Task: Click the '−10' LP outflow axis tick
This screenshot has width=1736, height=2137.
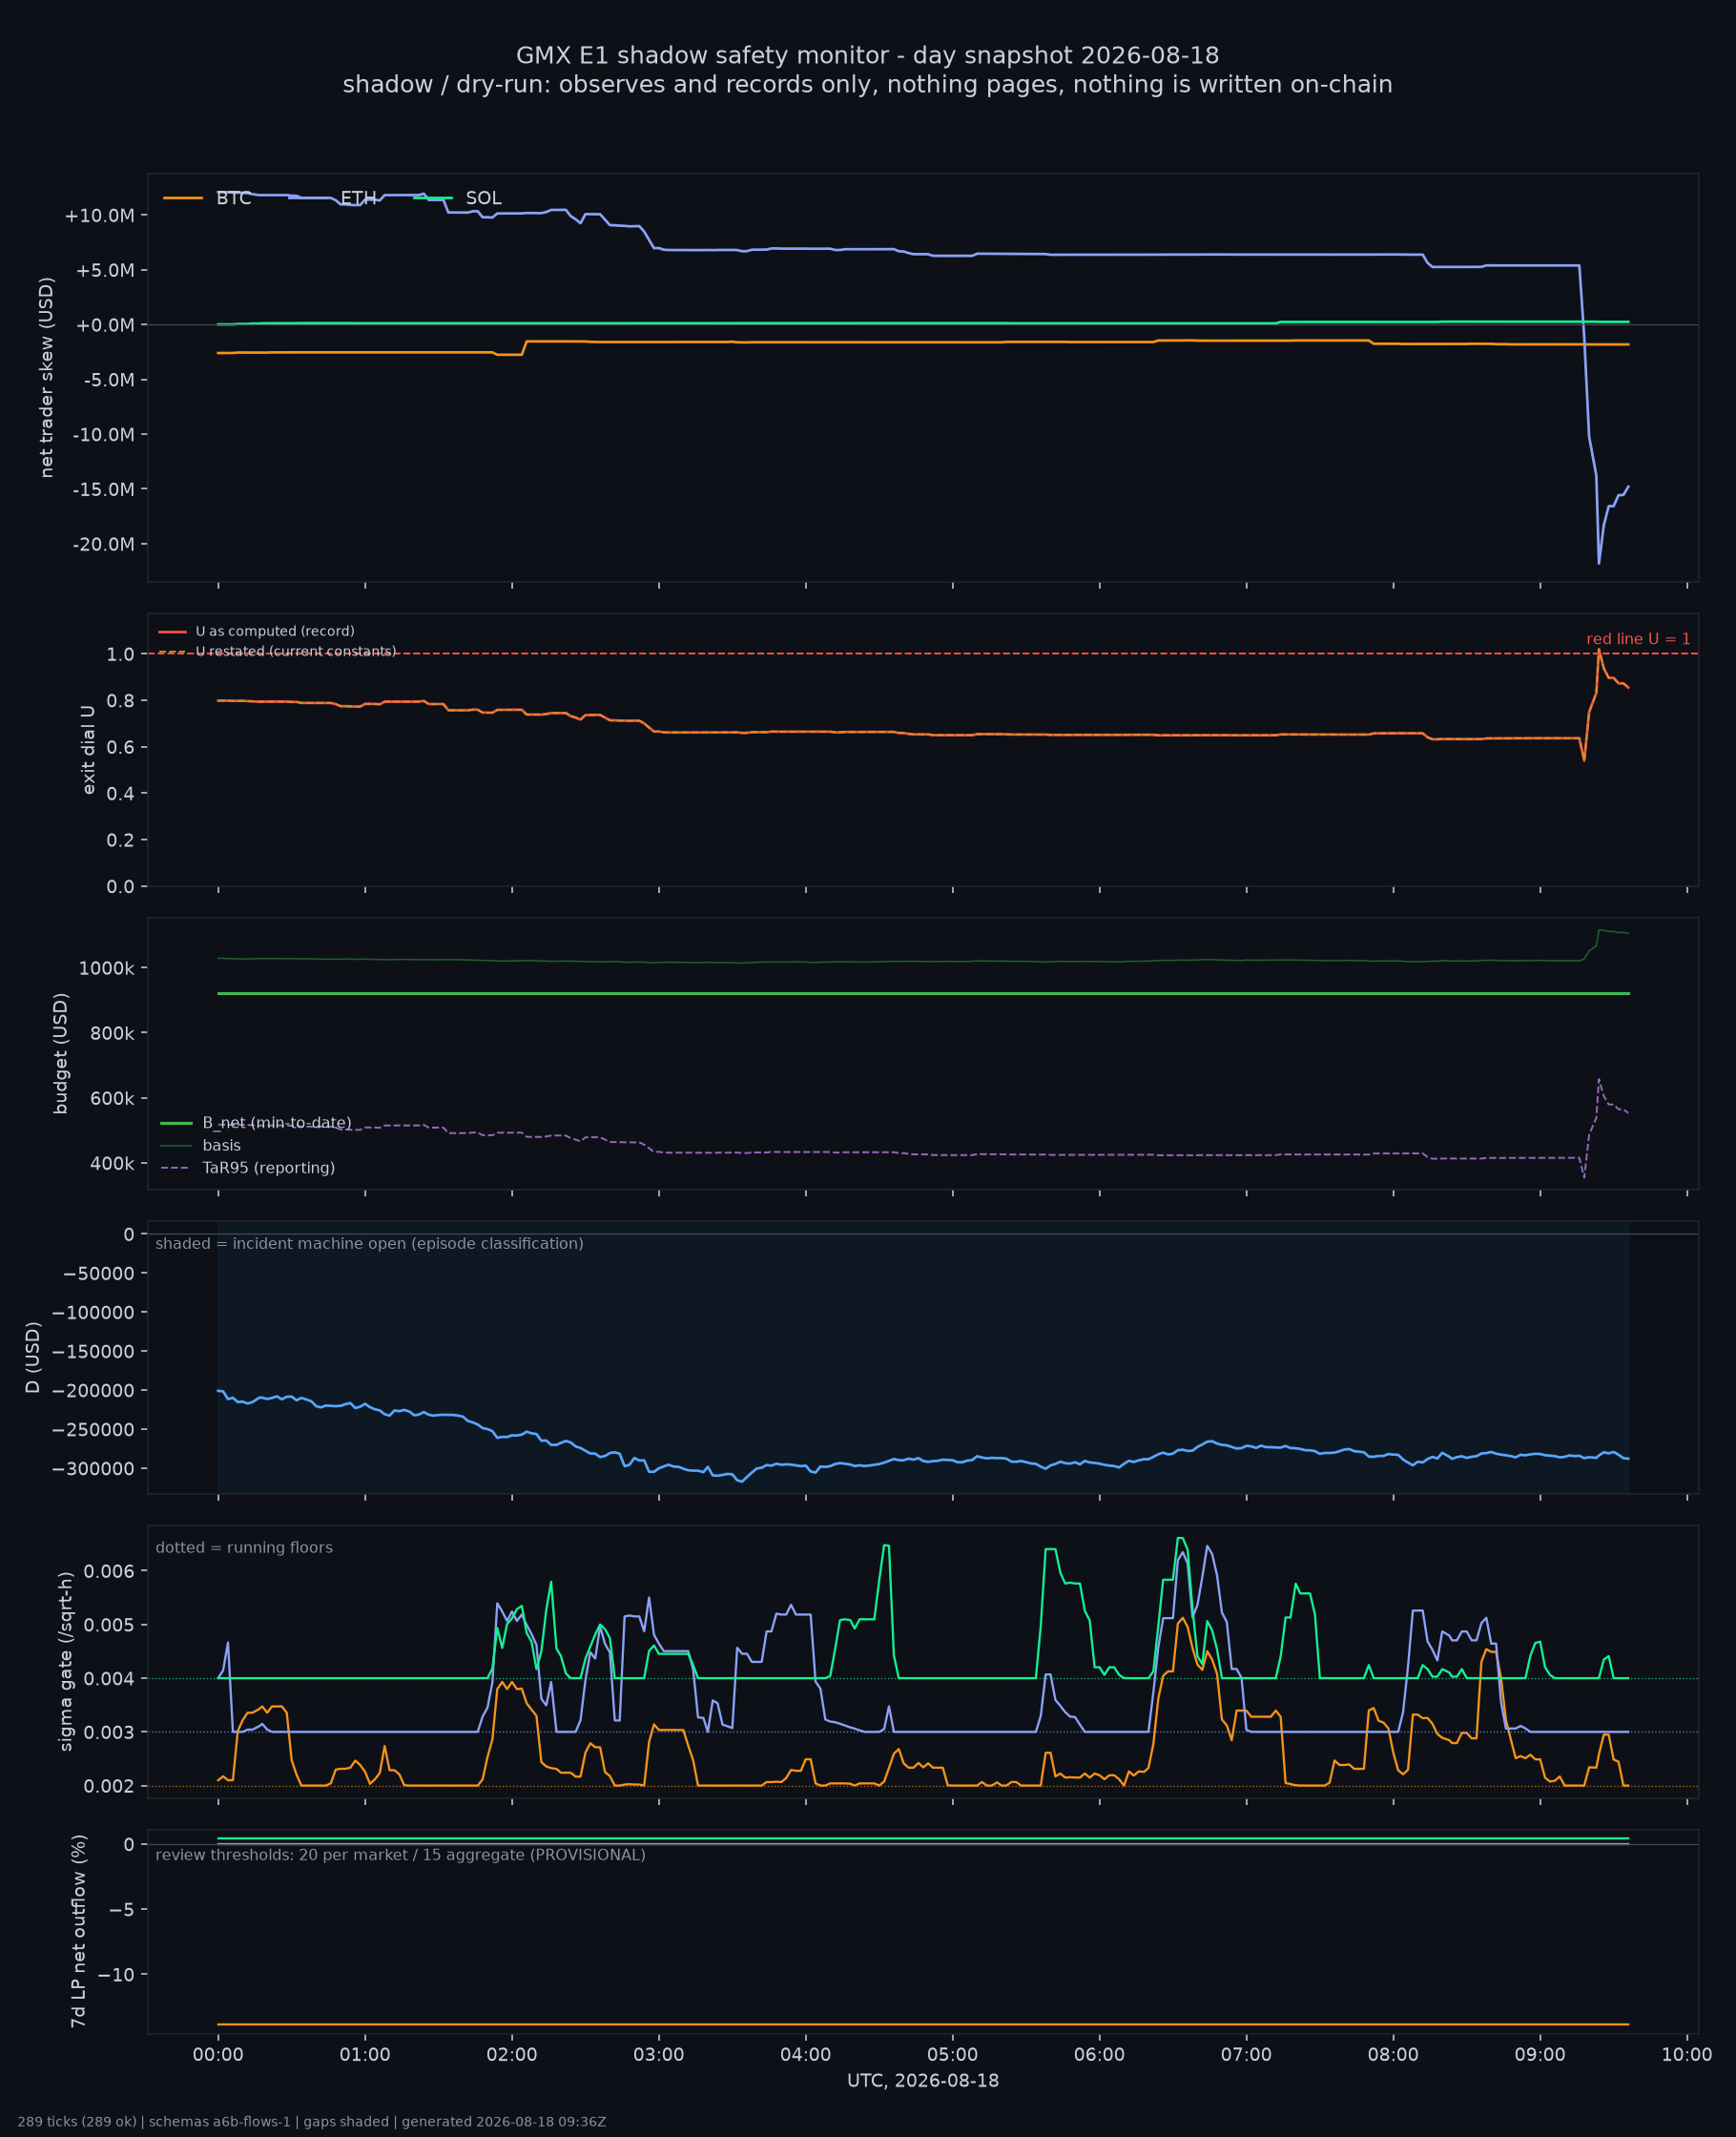Action: (116, 1974)
